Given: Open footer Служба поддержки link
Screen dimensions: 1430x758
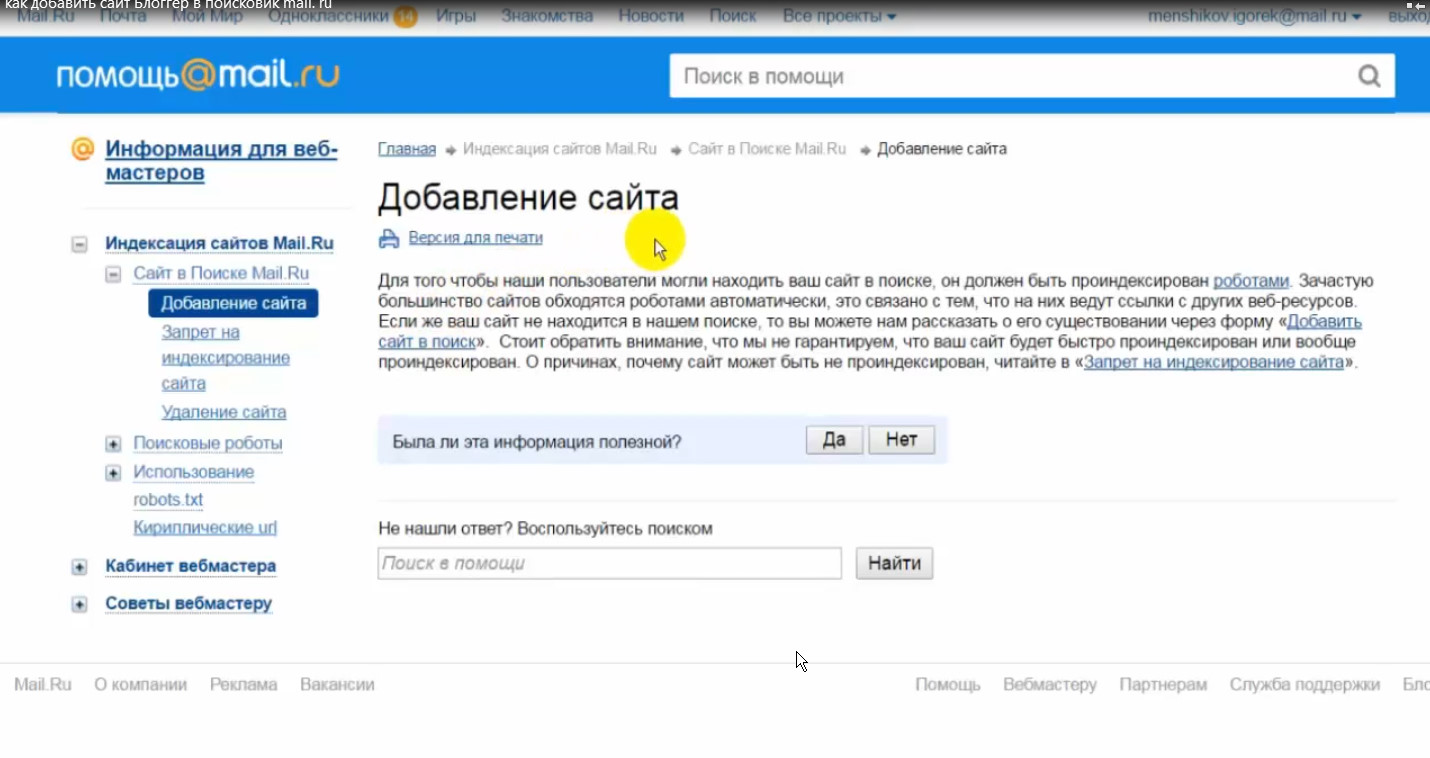Looking at the screenshot, I should [x=1305, y=685].
